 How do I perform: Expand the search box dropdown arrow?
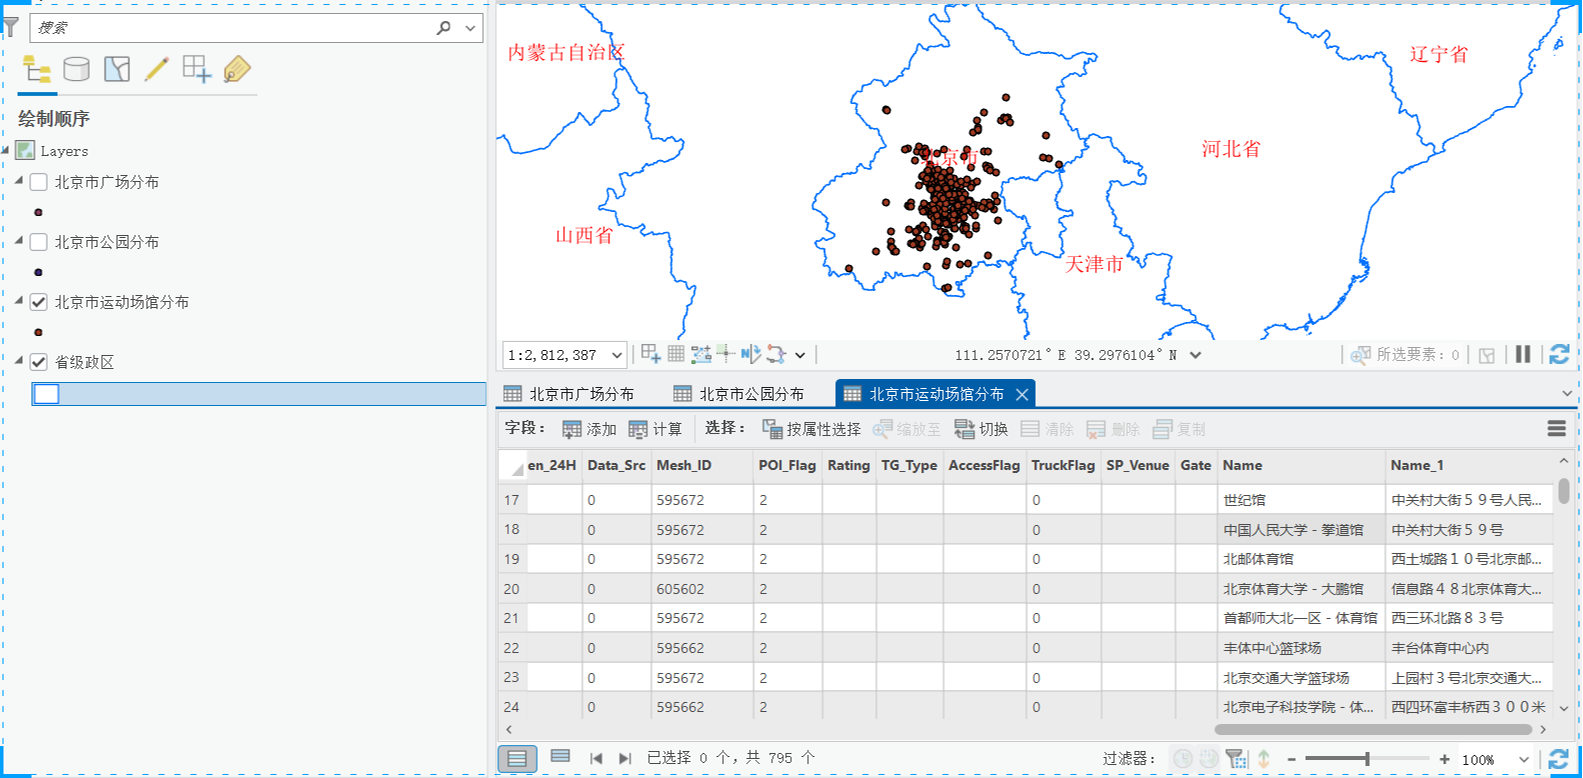pos(470,28)
